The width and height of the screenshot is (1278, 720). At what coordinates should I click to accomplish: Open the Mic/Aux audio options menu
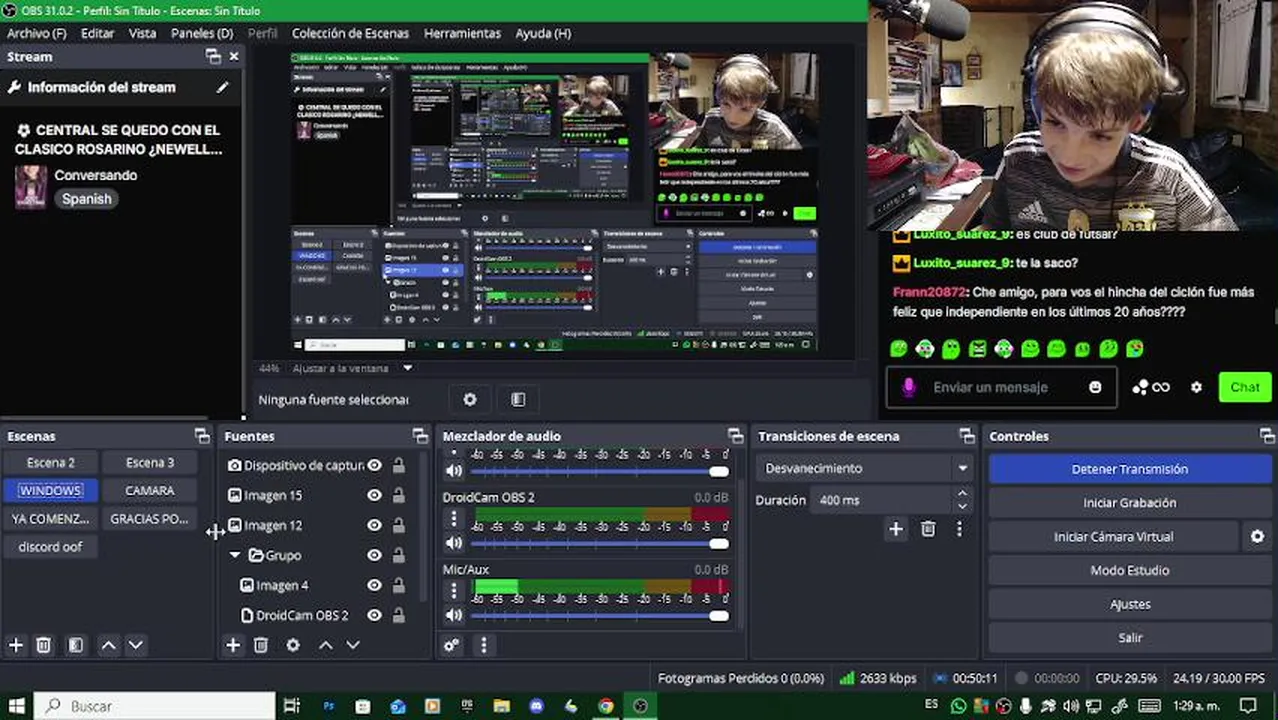tap(454, 590)
